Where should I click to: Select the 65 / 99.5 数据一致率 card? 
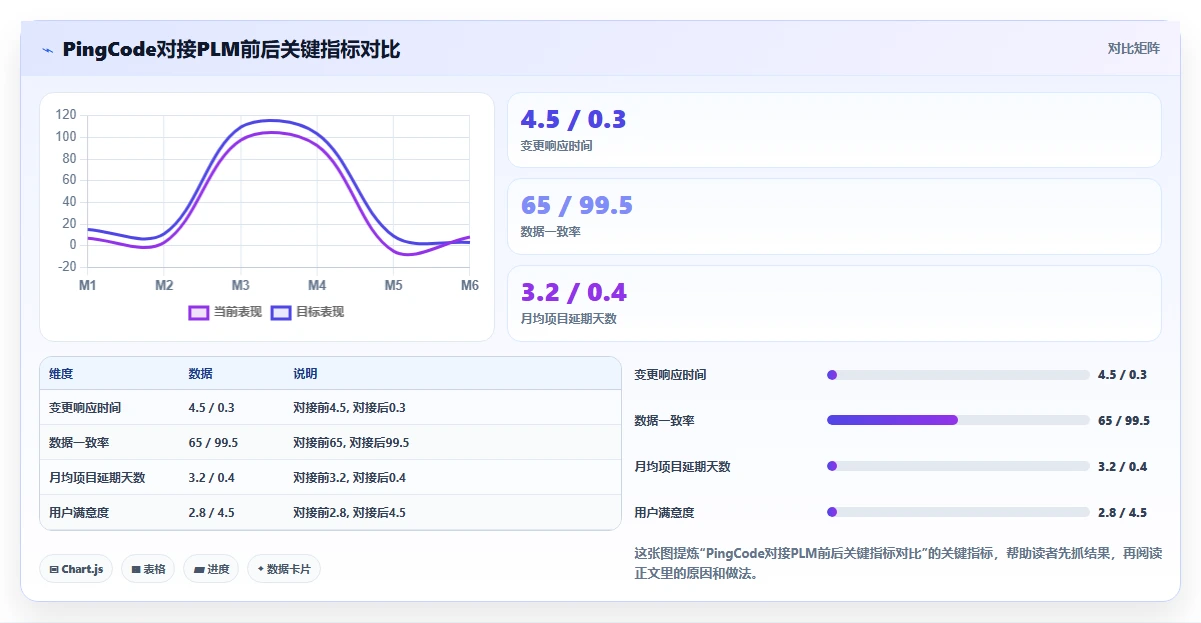click(x=834, y=216)
